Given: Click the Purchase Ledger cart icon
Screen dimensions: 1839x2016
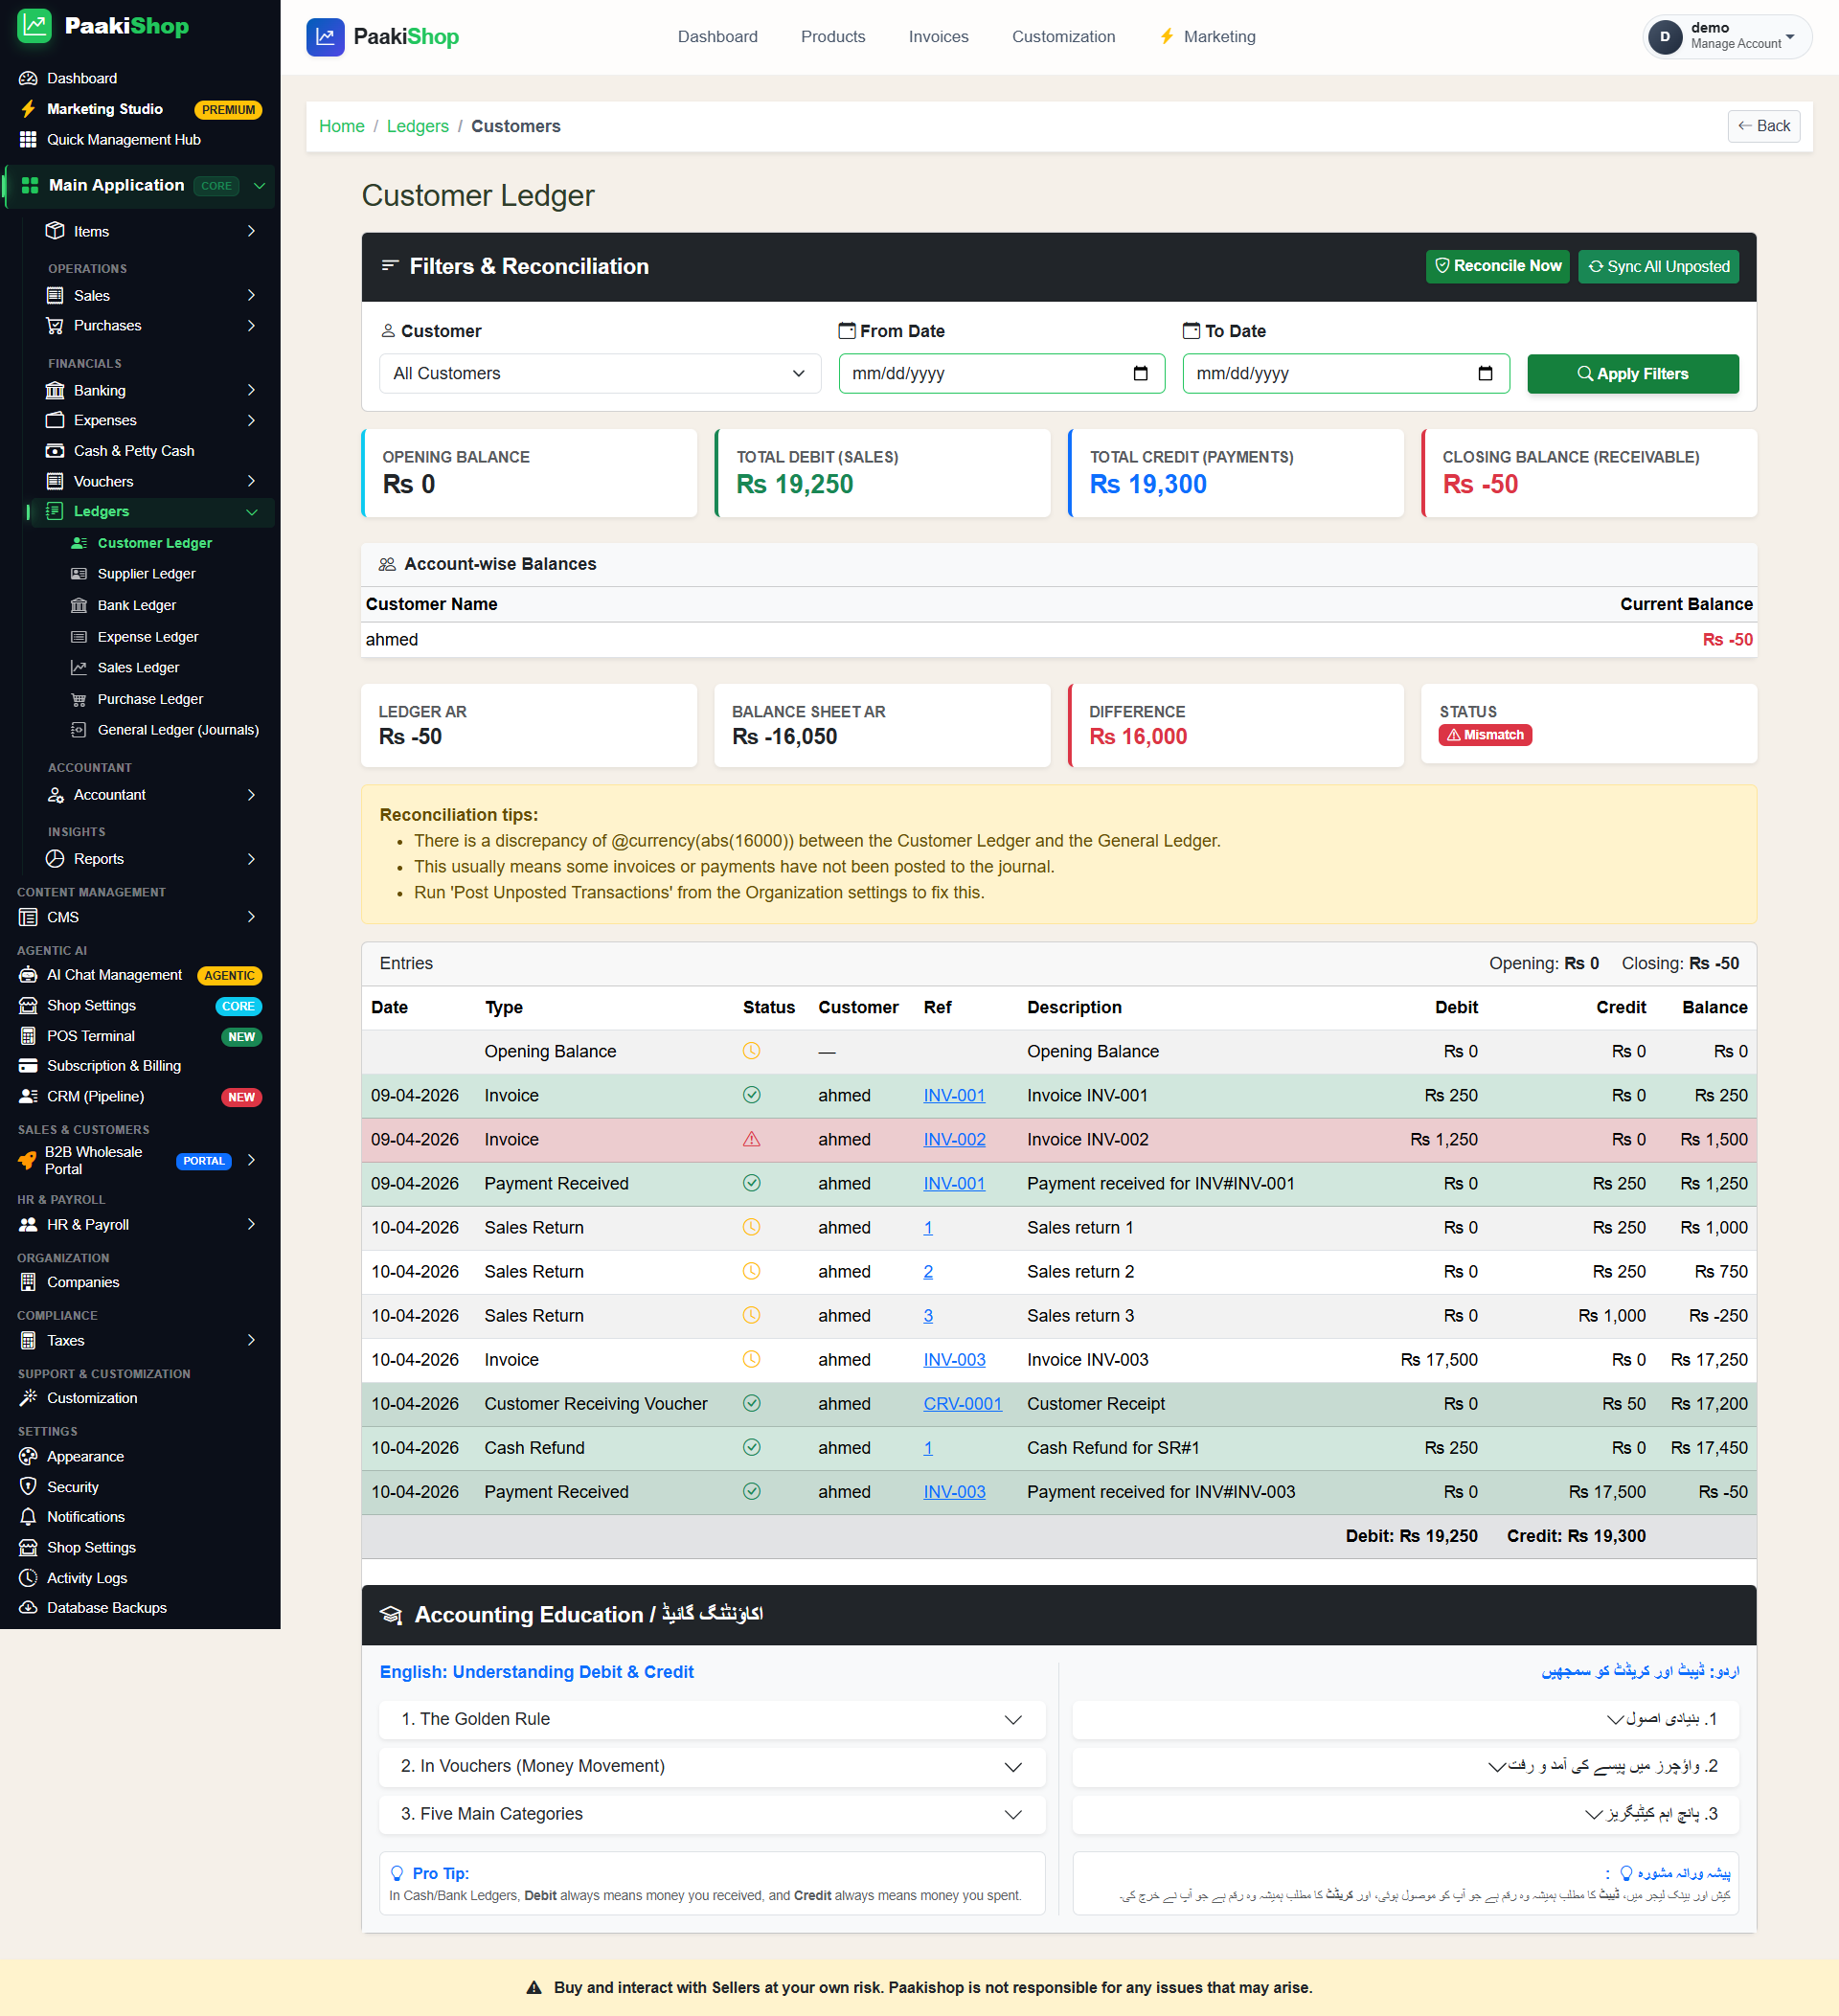Looking at the screenshot, I should 79,699.
